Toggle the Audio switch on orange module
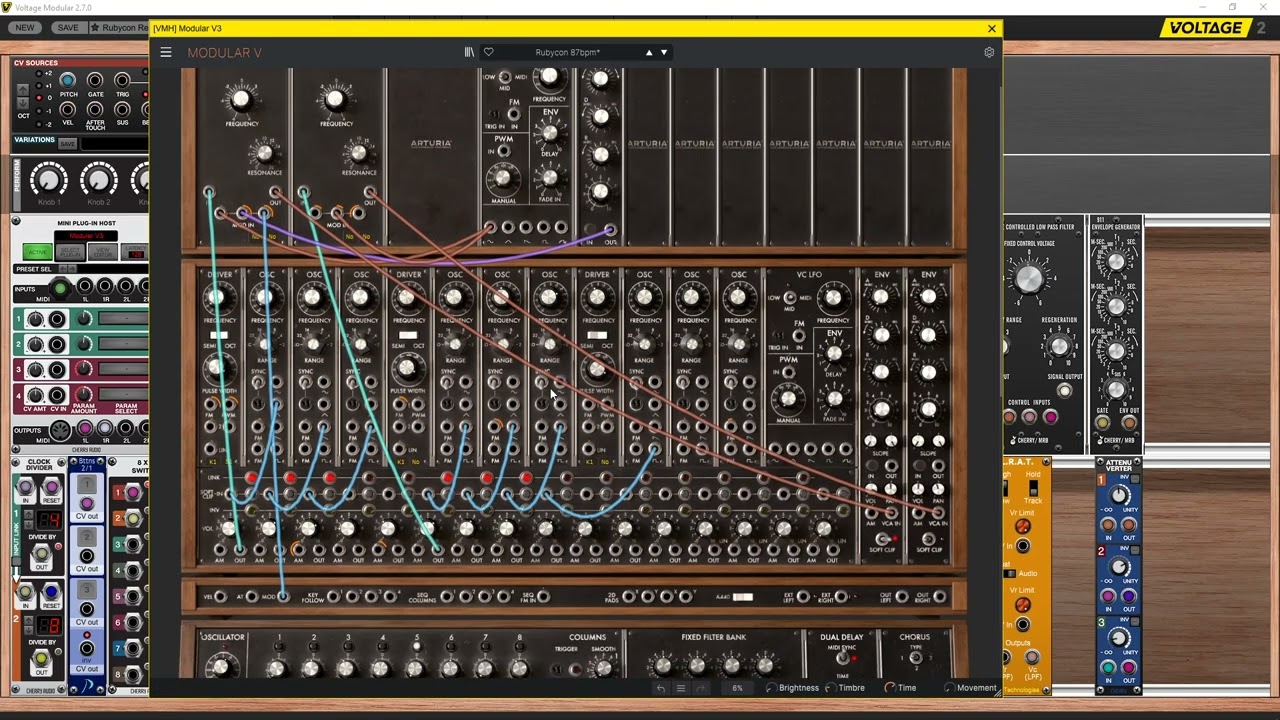 pyautogui.click(x=1011, y=573)
